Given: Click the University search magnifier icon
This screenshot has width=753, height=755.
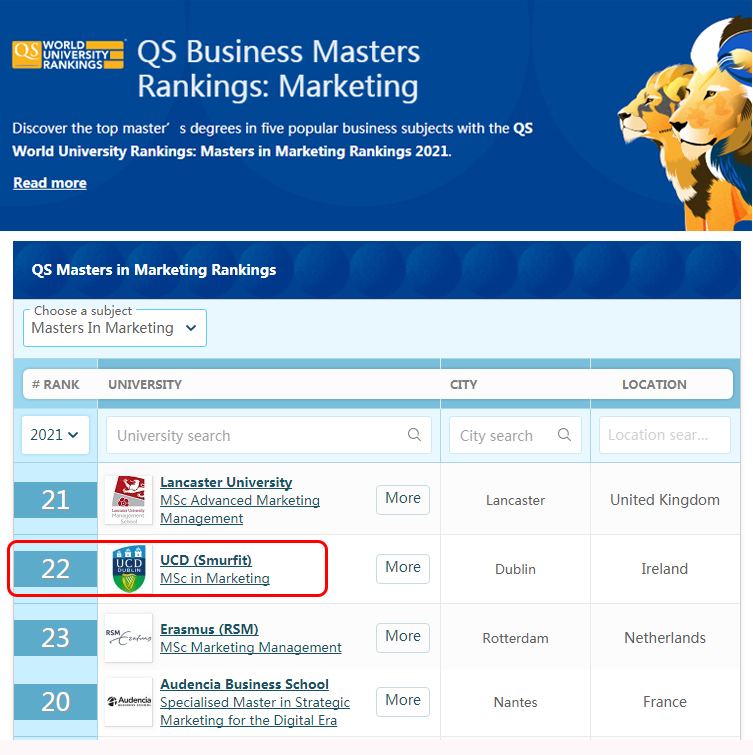Looking at the screenshot, I should point(414,435).
